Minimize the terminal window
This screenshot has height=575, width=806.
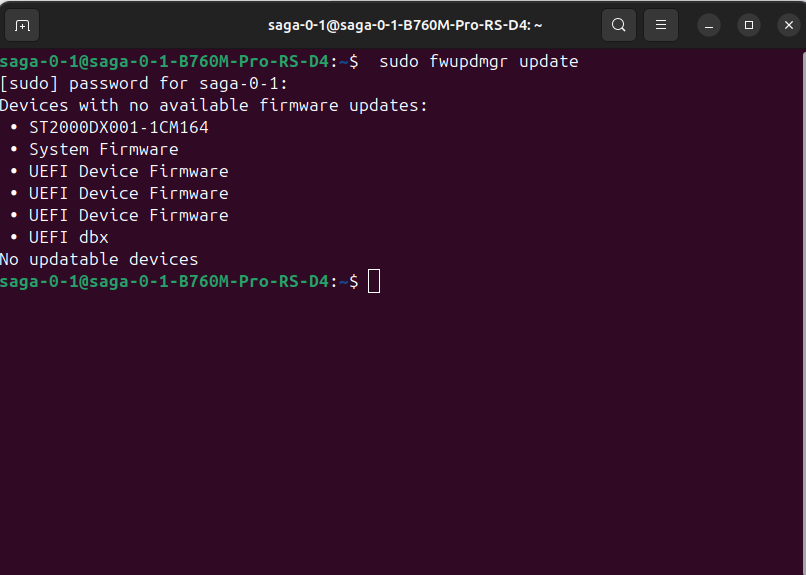tap(709, 25)
